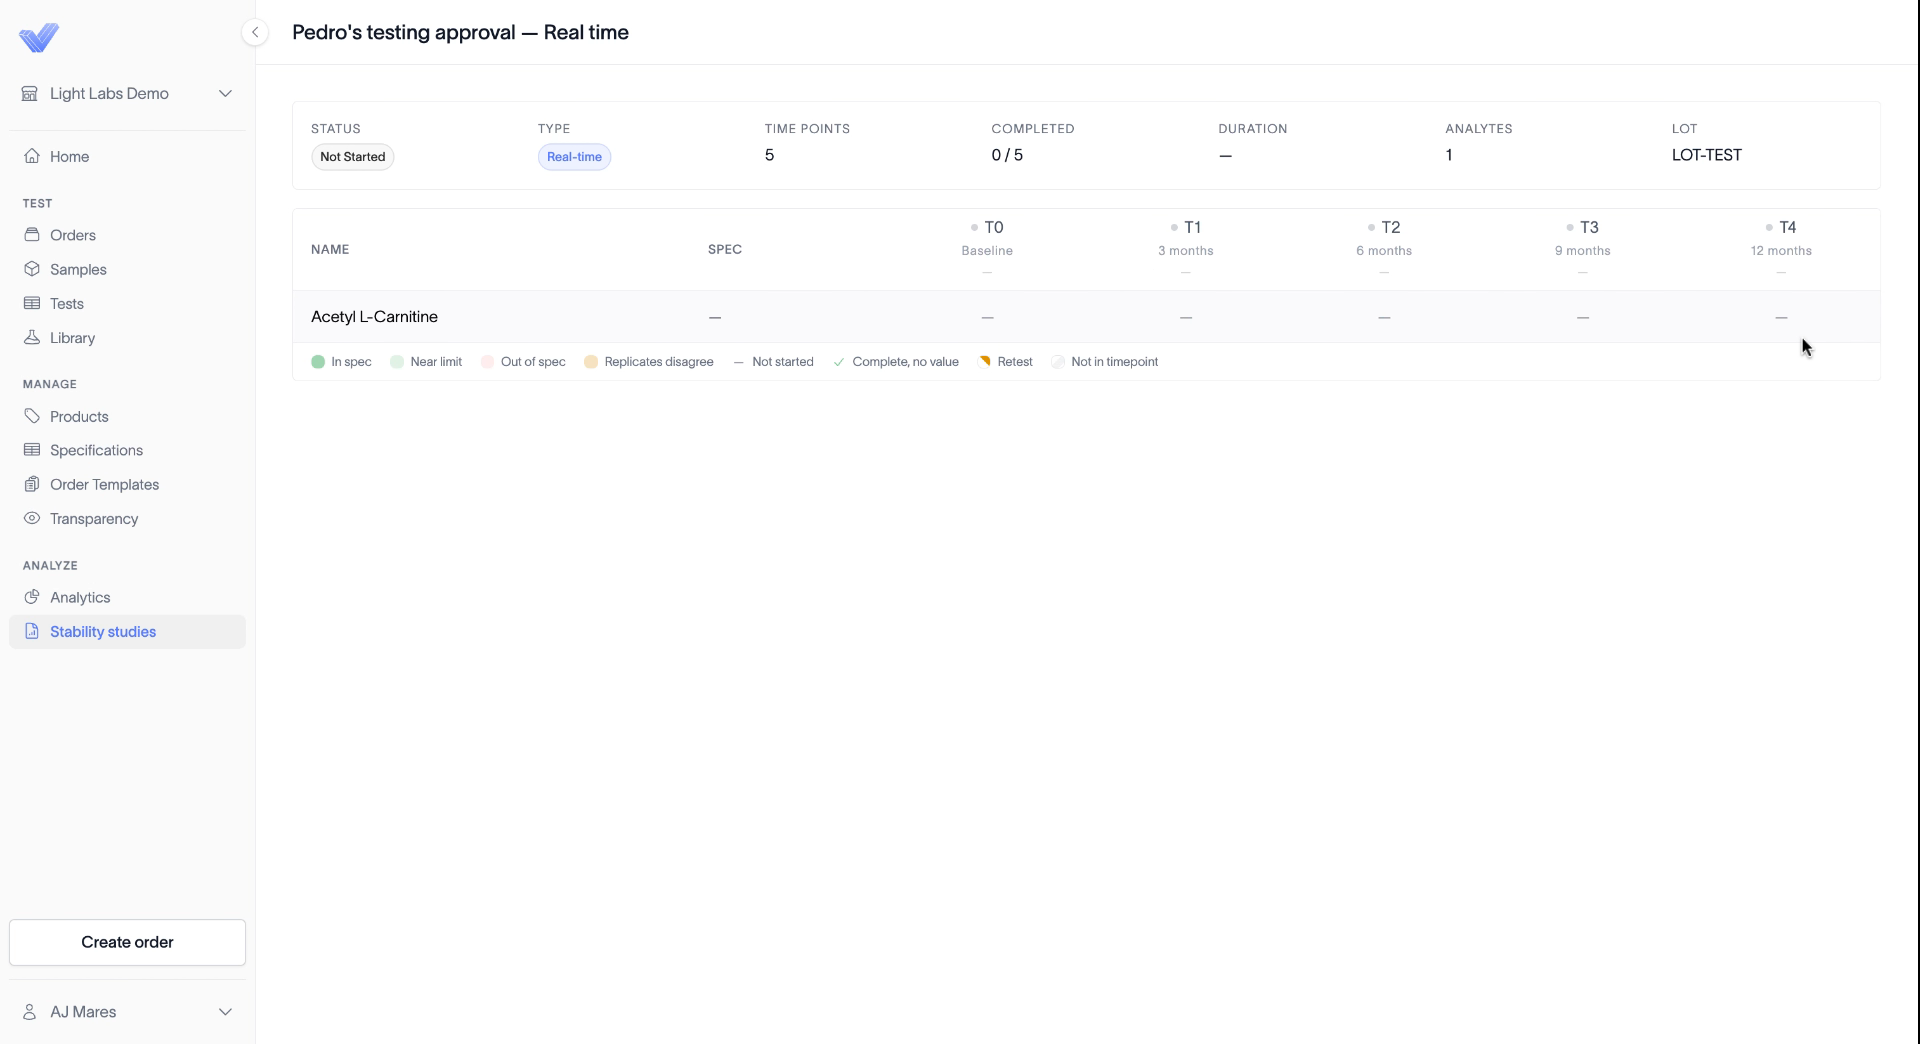Screen dimensions: 1920x1044
Task: Select the Acetyl L-Carnitine row
Action: coord(1086,317)
